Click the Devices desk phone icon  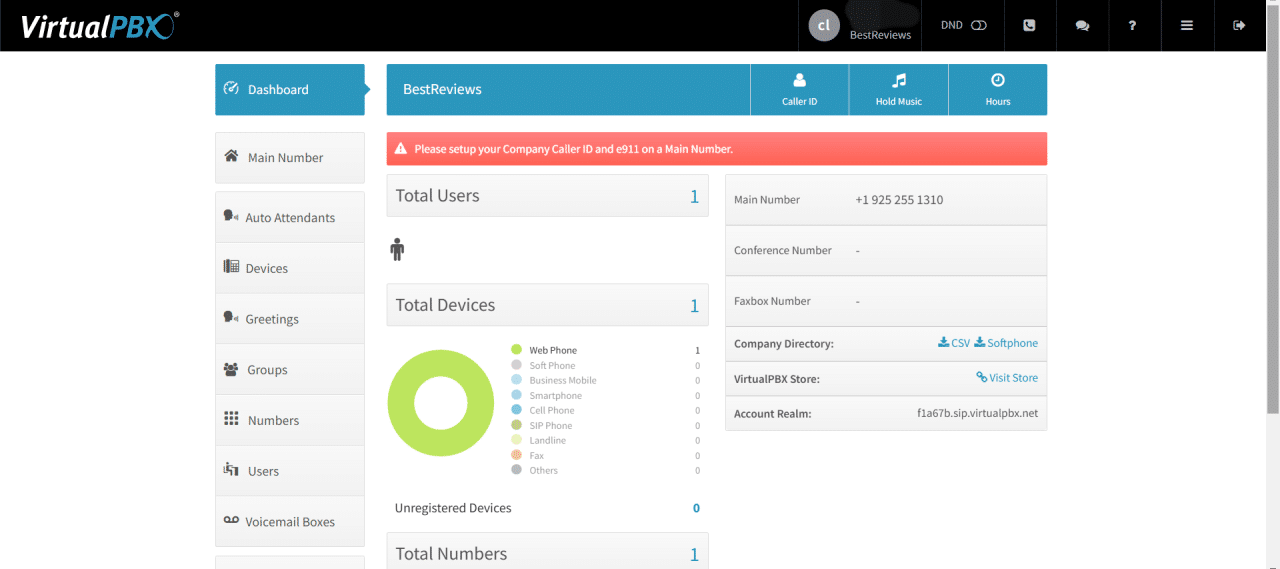[x=231, y=267]
